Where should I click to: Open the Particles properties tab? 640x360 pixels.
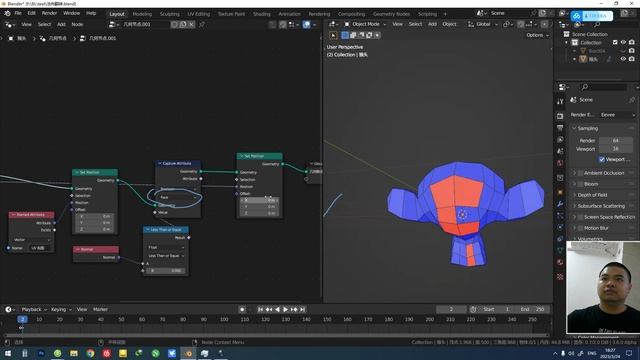coord(560,216)
